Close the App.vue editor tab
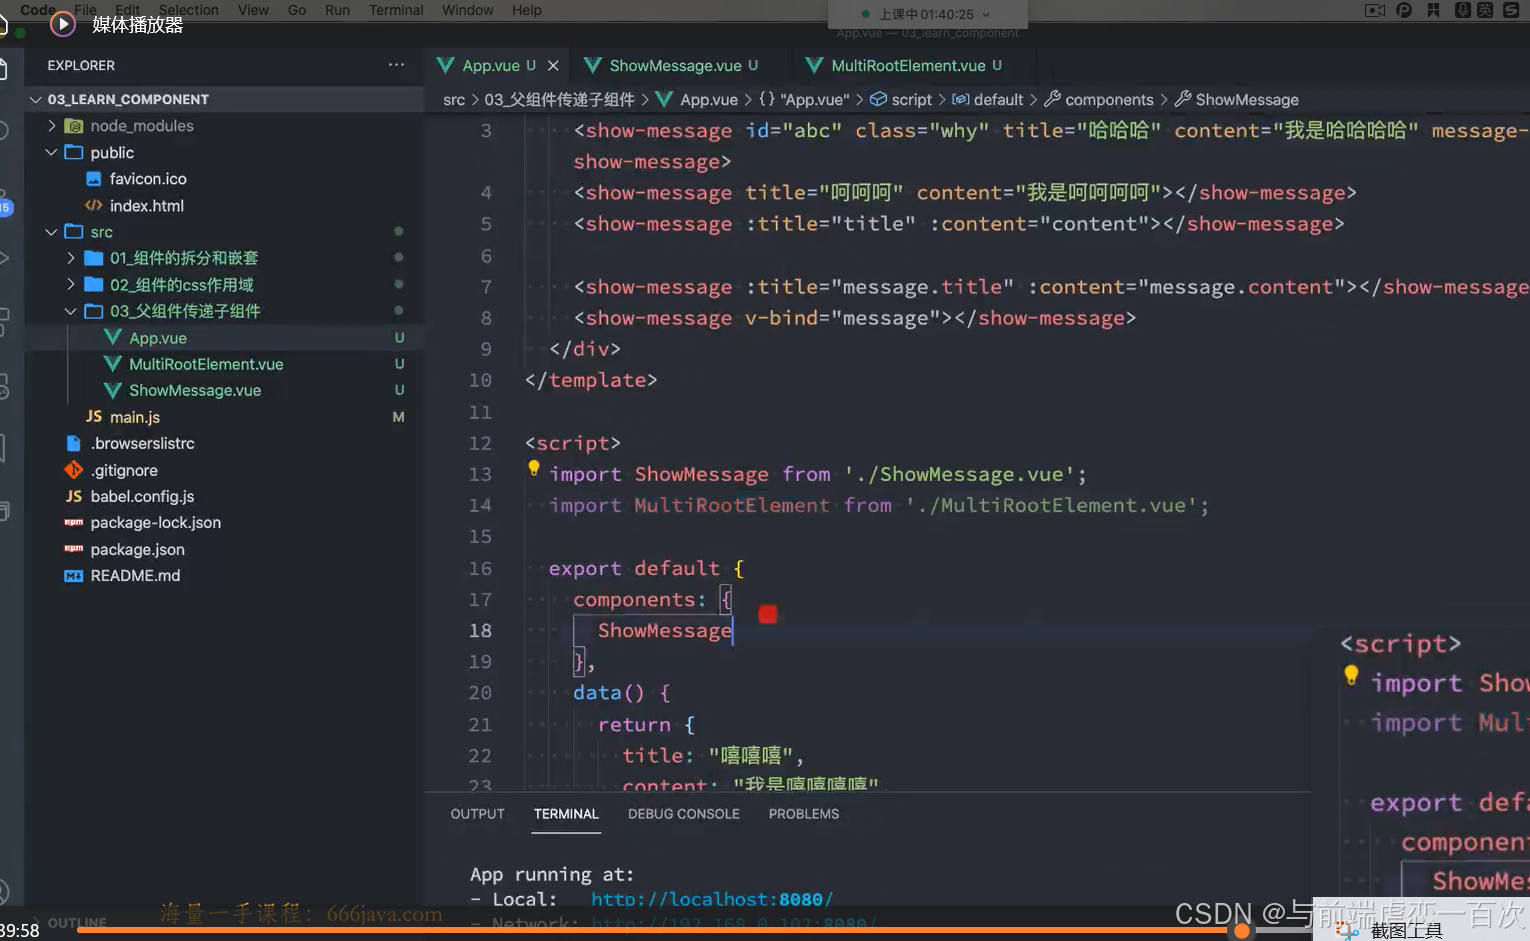The width and height of the screenshot is (1530, 941). point(553,65)
